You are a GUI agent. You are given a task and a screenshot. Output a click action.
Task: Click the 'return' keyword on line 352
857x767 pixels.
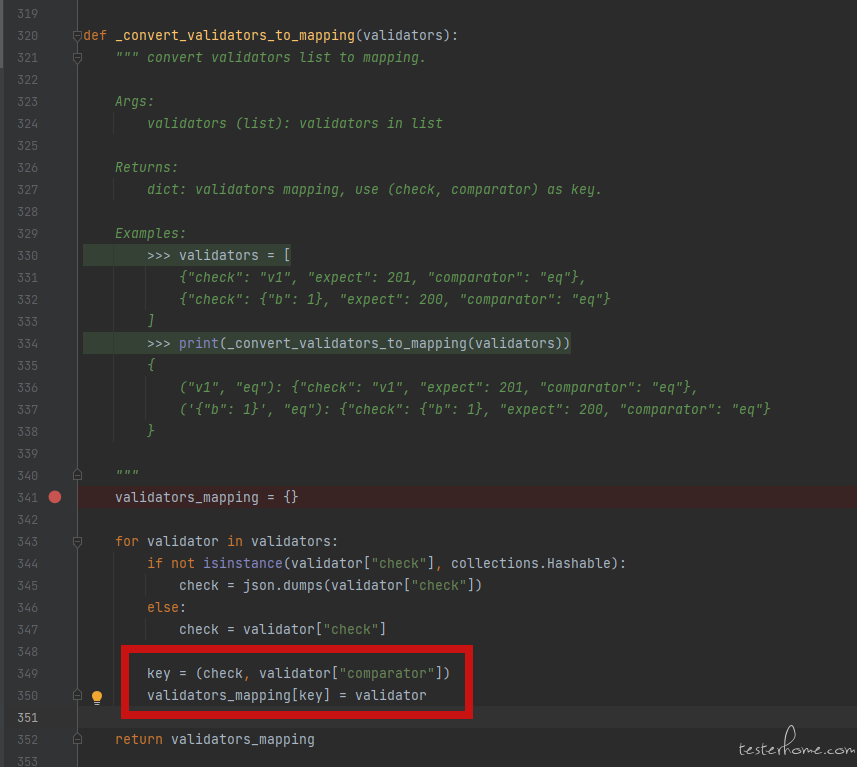tap(139, 739)
